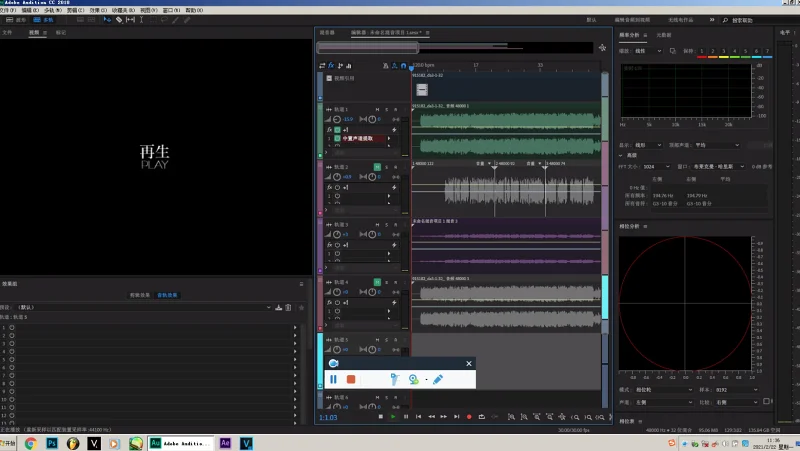
Task: Unmute track 2 green M button
Action: click(x=377, y=167)
